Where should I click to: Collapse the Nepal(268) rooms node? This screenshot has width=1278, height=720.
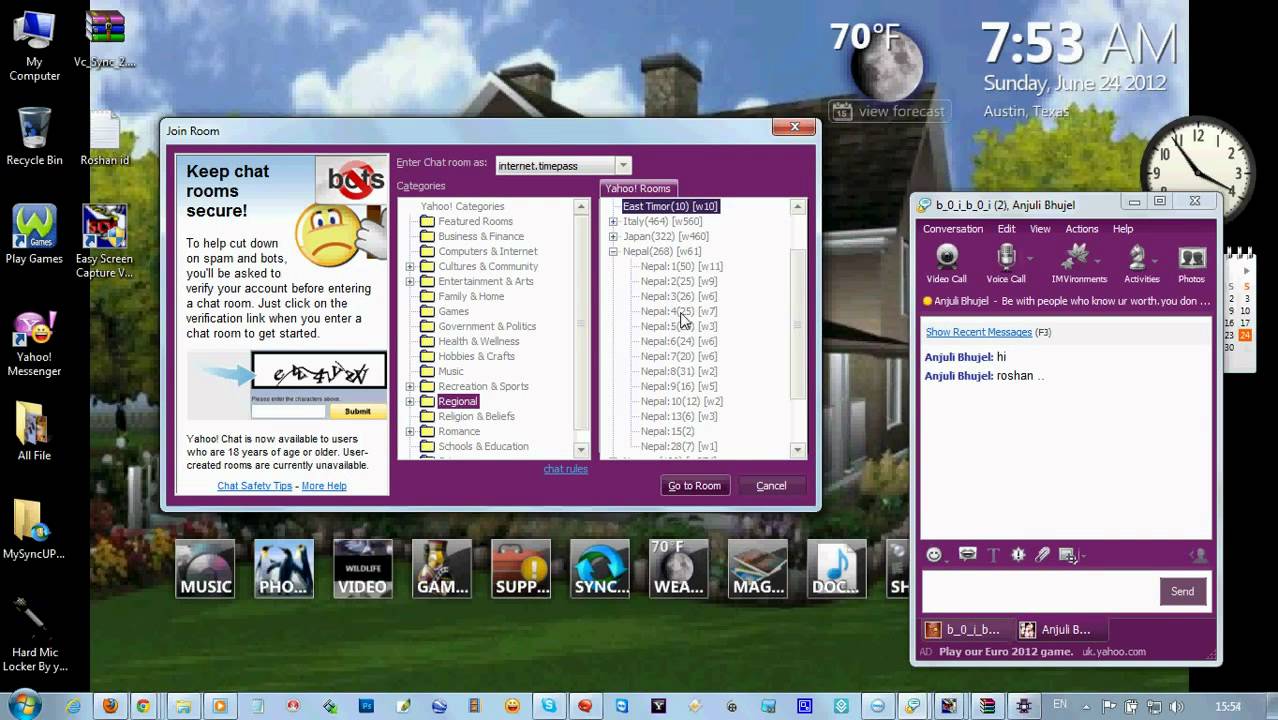613,251
